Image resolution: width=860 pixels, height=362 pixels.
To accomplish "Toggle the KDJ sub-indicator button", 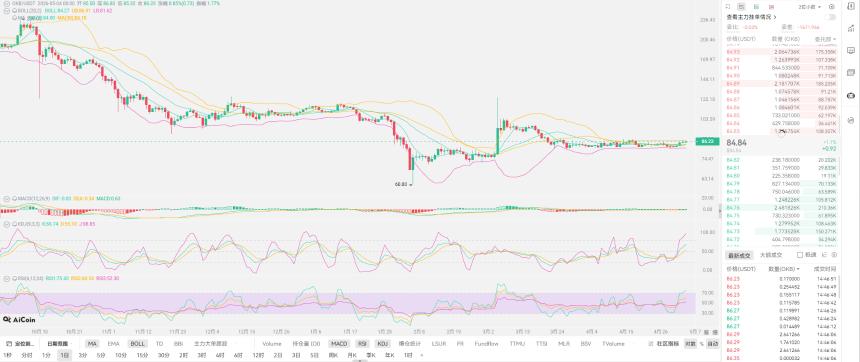I will pyautogui.click(x=383, y=344).
